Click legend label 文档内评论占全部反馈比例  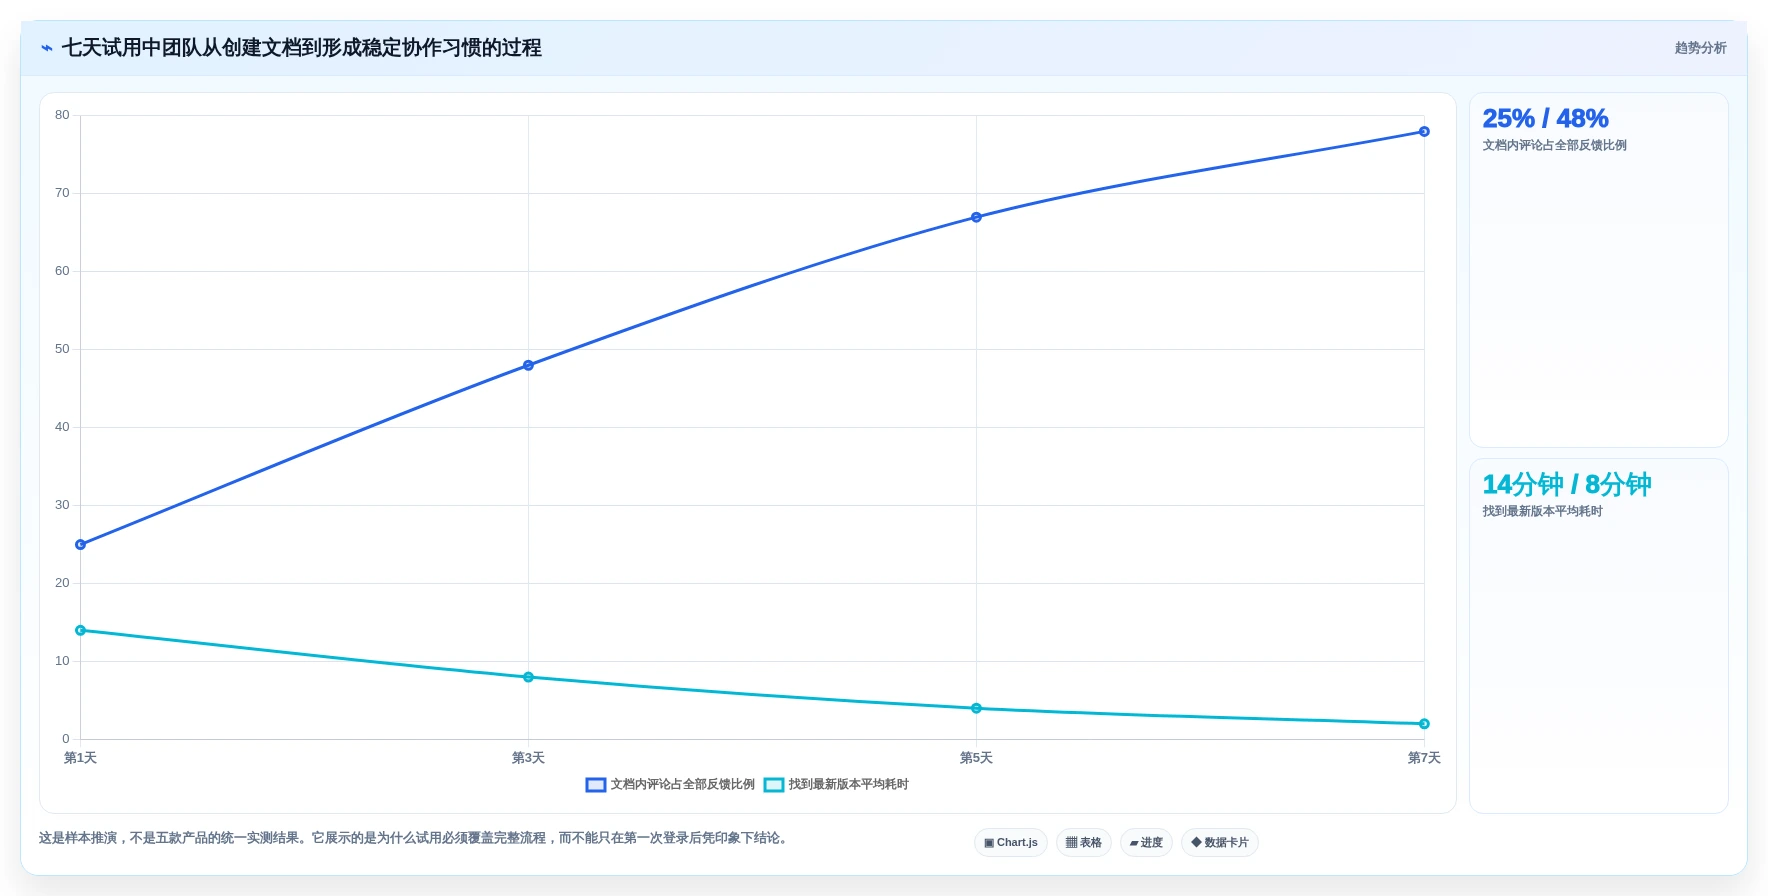pyautogui.click(x=683, y=785)
